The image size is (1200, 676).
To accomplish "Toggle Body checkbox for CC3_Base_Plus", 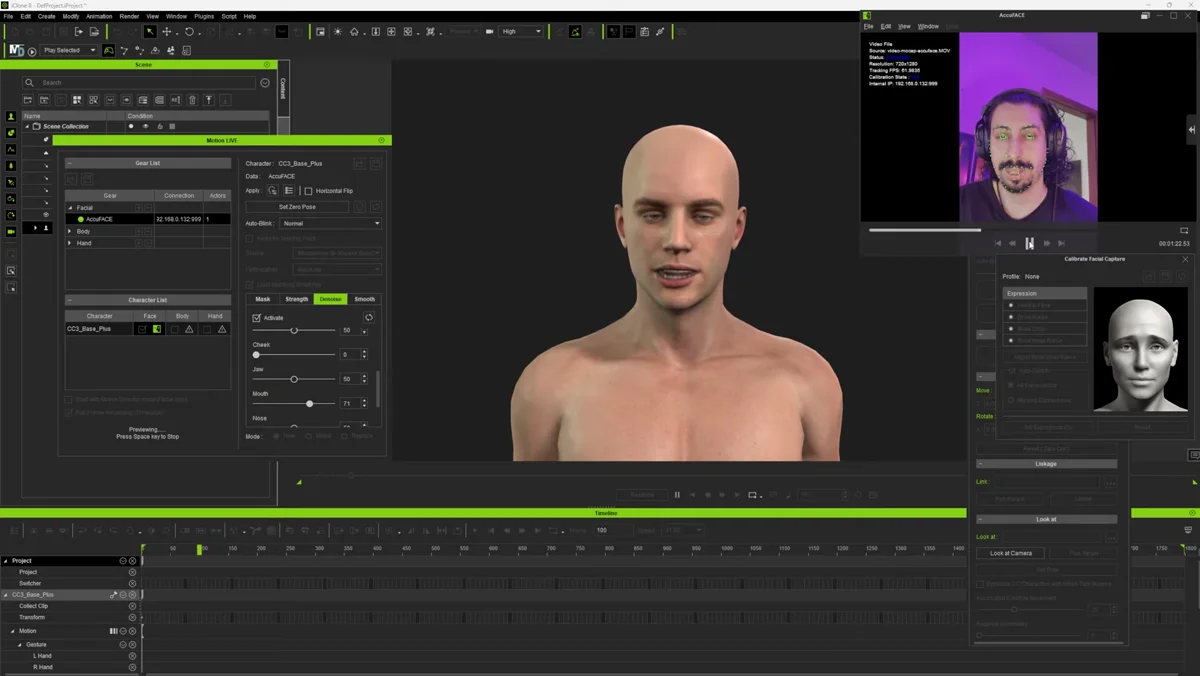I will [175, 329].
